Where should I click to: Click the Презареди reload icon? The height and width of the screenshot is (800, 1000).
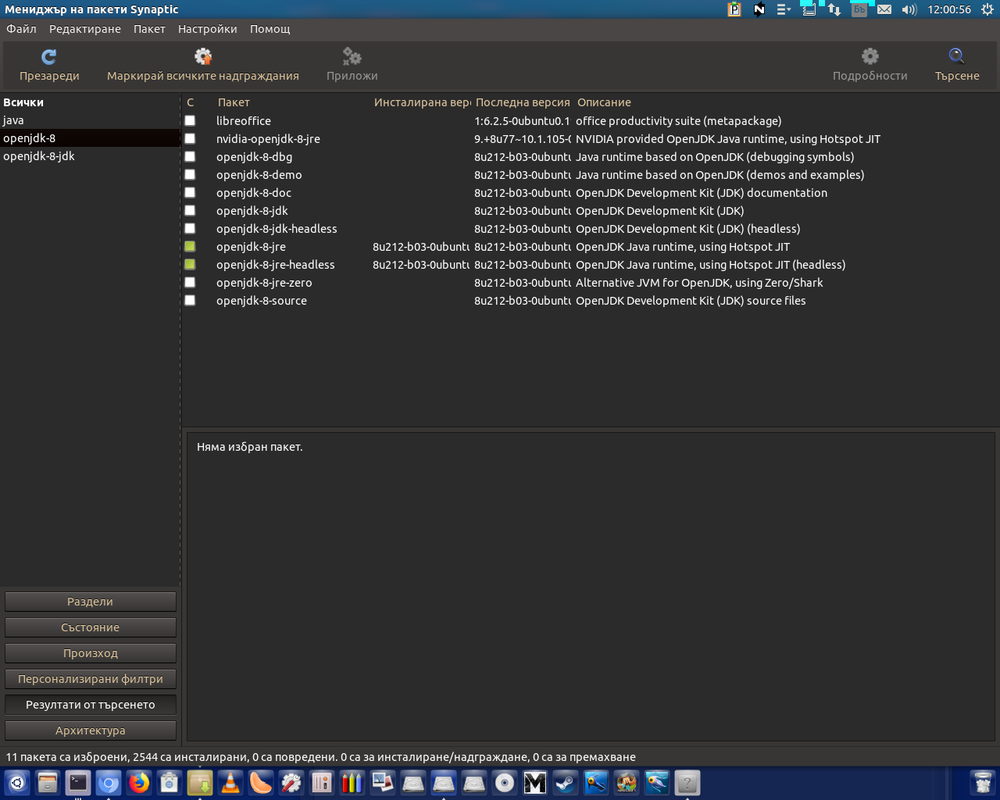pyautogui.click(x=48, y=57)
